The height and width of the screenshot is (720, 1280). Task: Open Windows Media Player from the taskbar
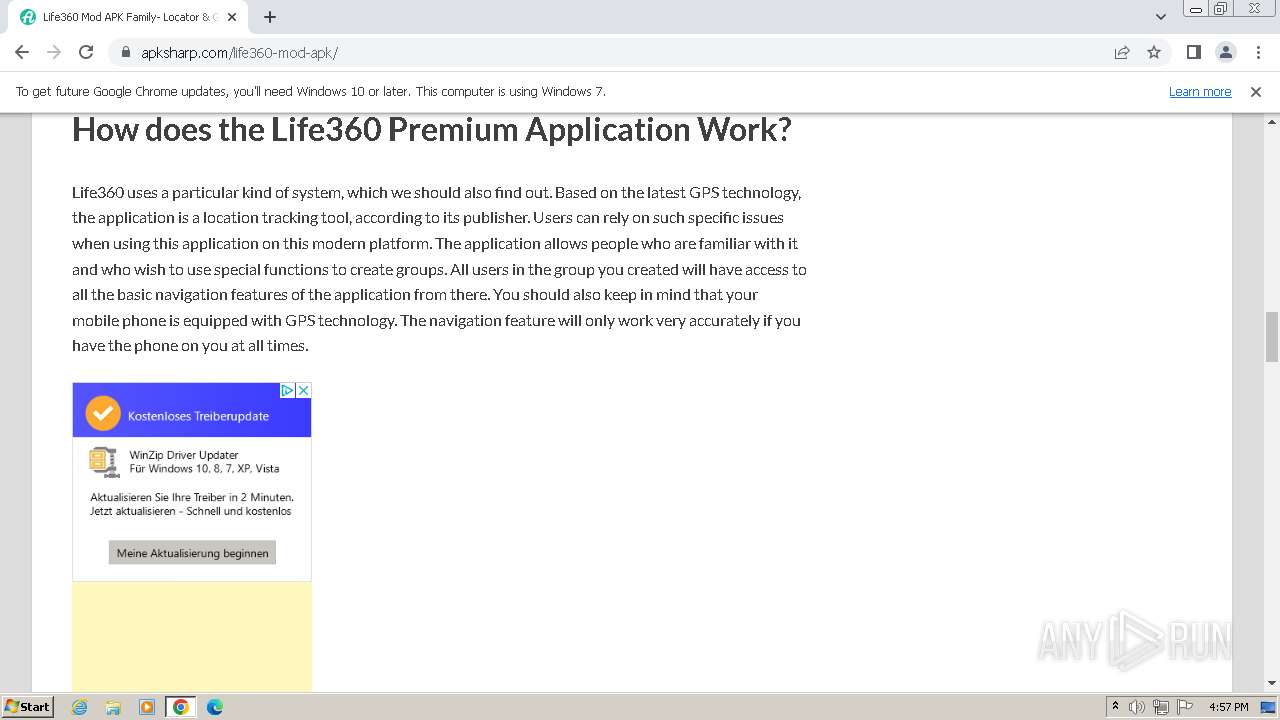[147, 707]
